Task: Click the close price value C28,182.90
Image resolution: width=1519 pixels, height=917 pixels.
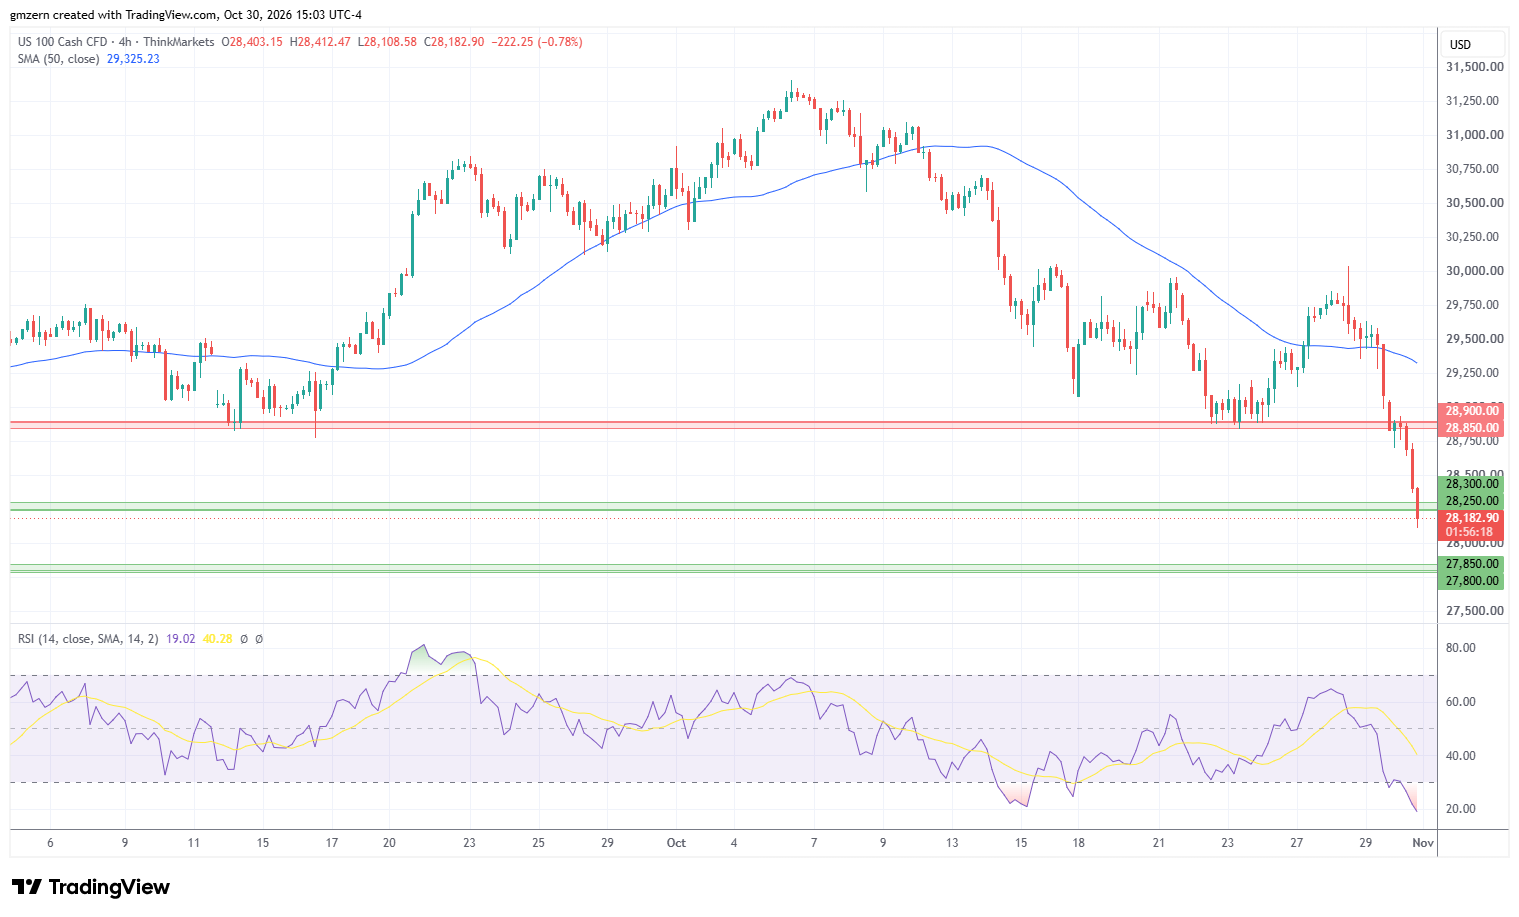Action: point(453,42)
